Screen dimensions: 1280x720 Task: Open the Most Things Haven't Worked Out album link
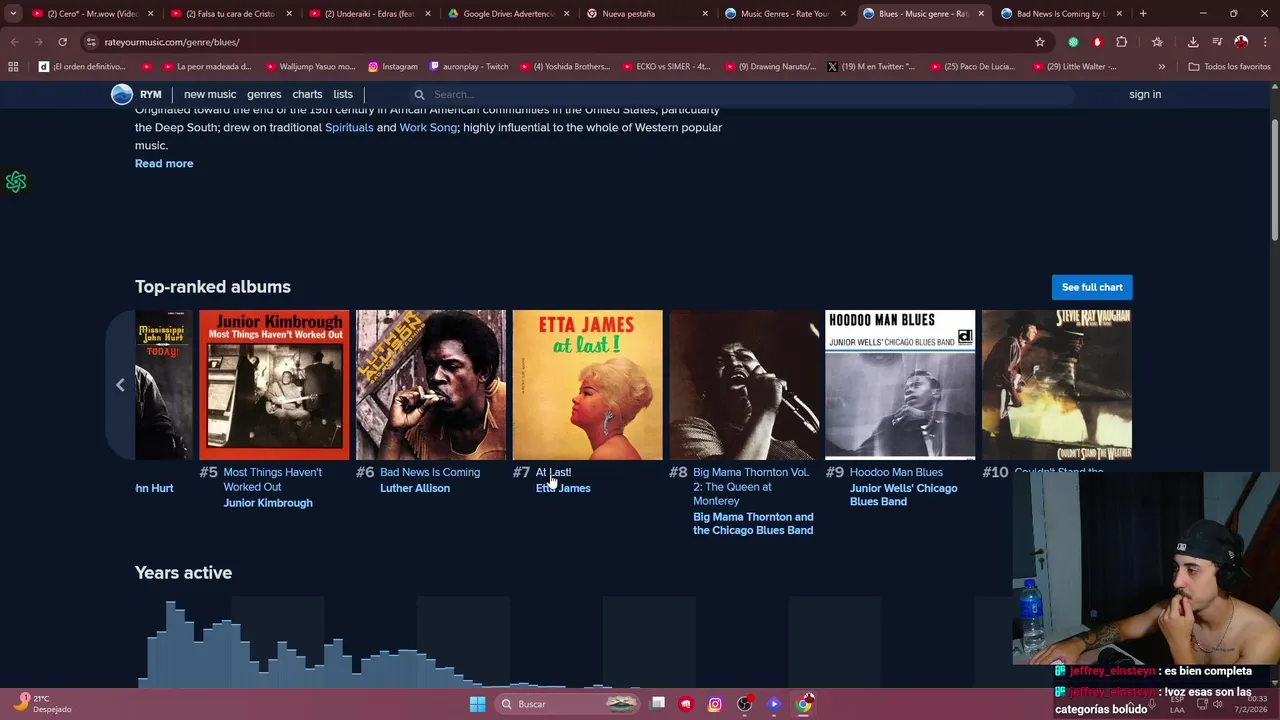(272, 479)
